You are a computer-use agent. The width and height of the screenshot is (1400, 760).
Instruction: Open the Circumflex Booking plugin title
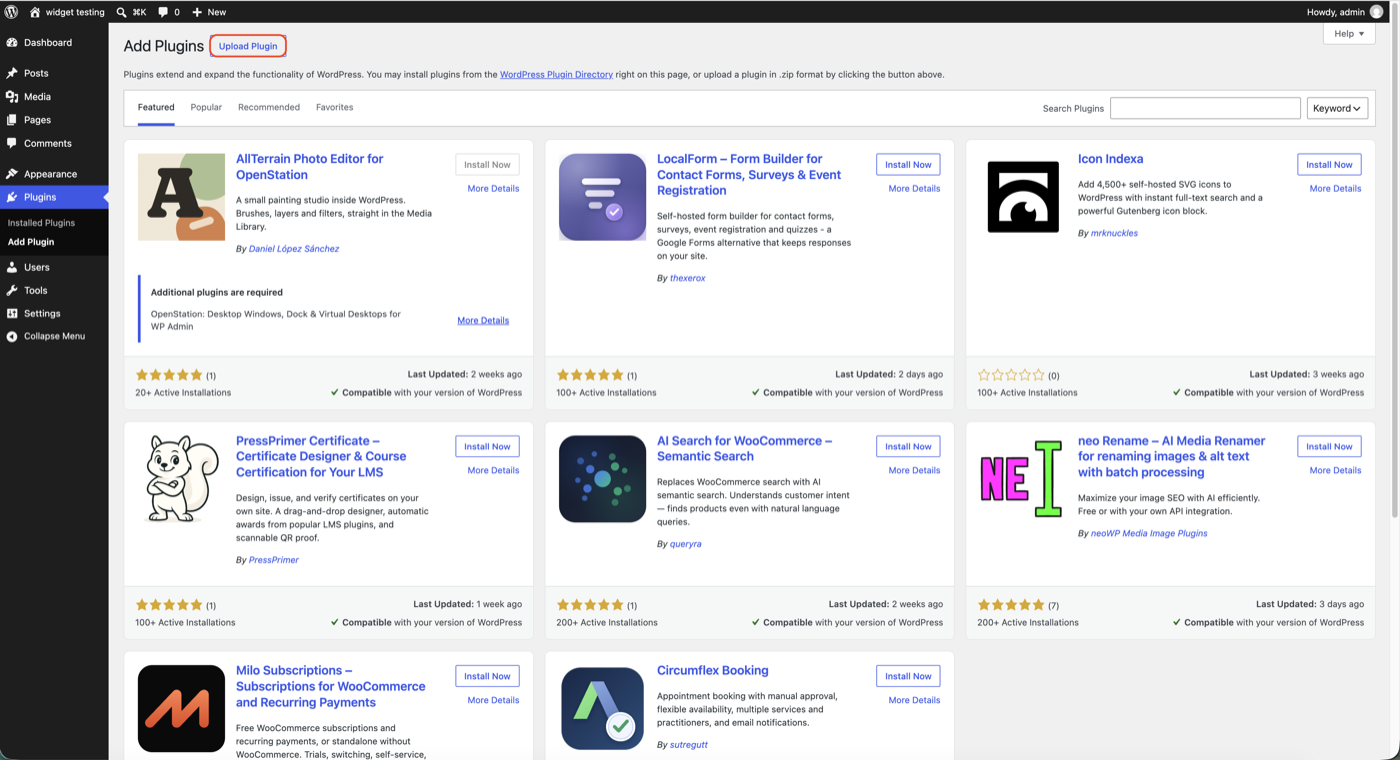pos(713,671)
